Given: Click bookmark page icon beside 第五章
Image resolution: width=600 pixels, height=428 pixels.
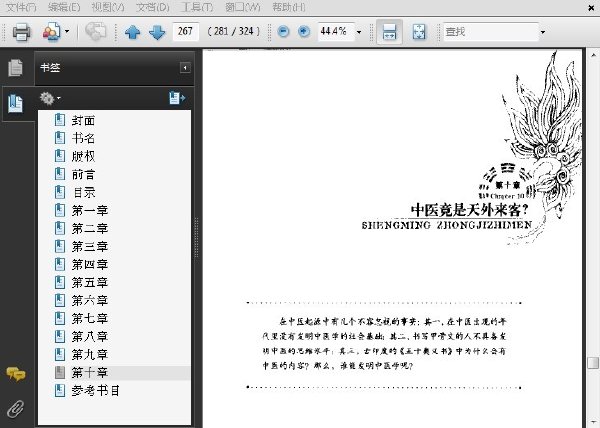Looking at the screenshot, I should (x=60, y=282).
